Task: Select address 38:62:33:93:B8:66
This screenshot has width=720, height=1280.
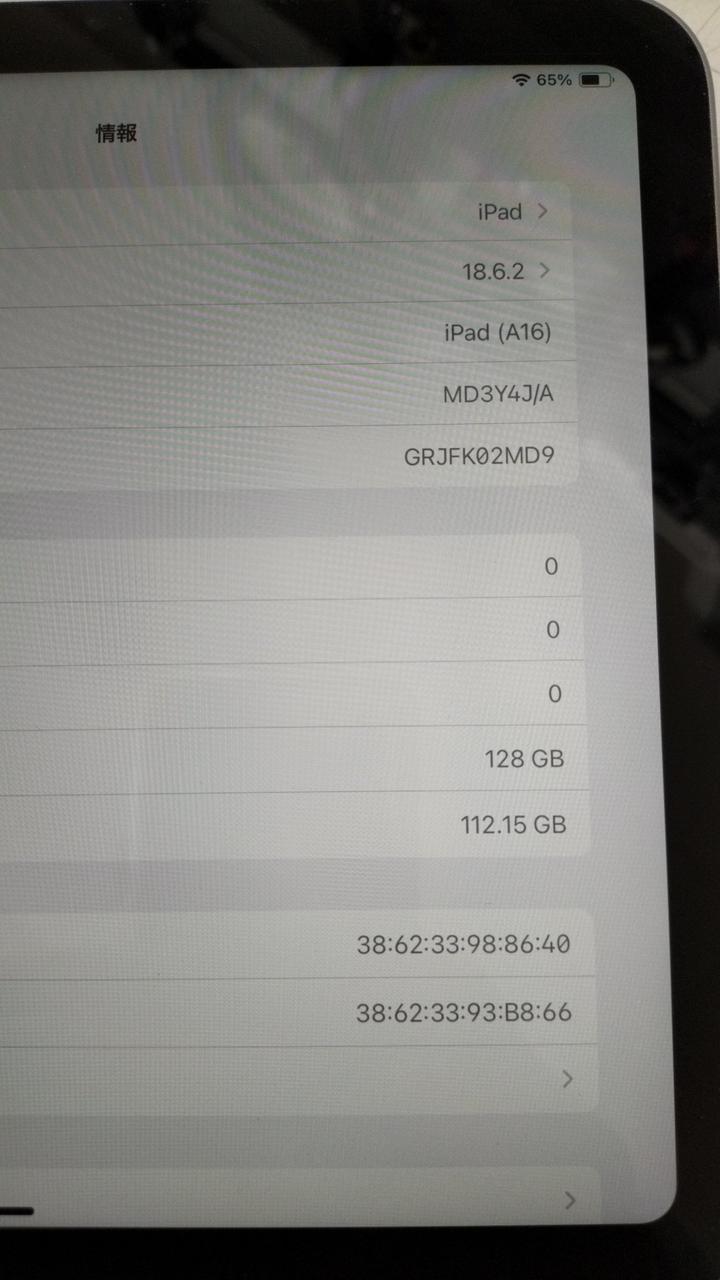Action: [x=464, y=1013]
